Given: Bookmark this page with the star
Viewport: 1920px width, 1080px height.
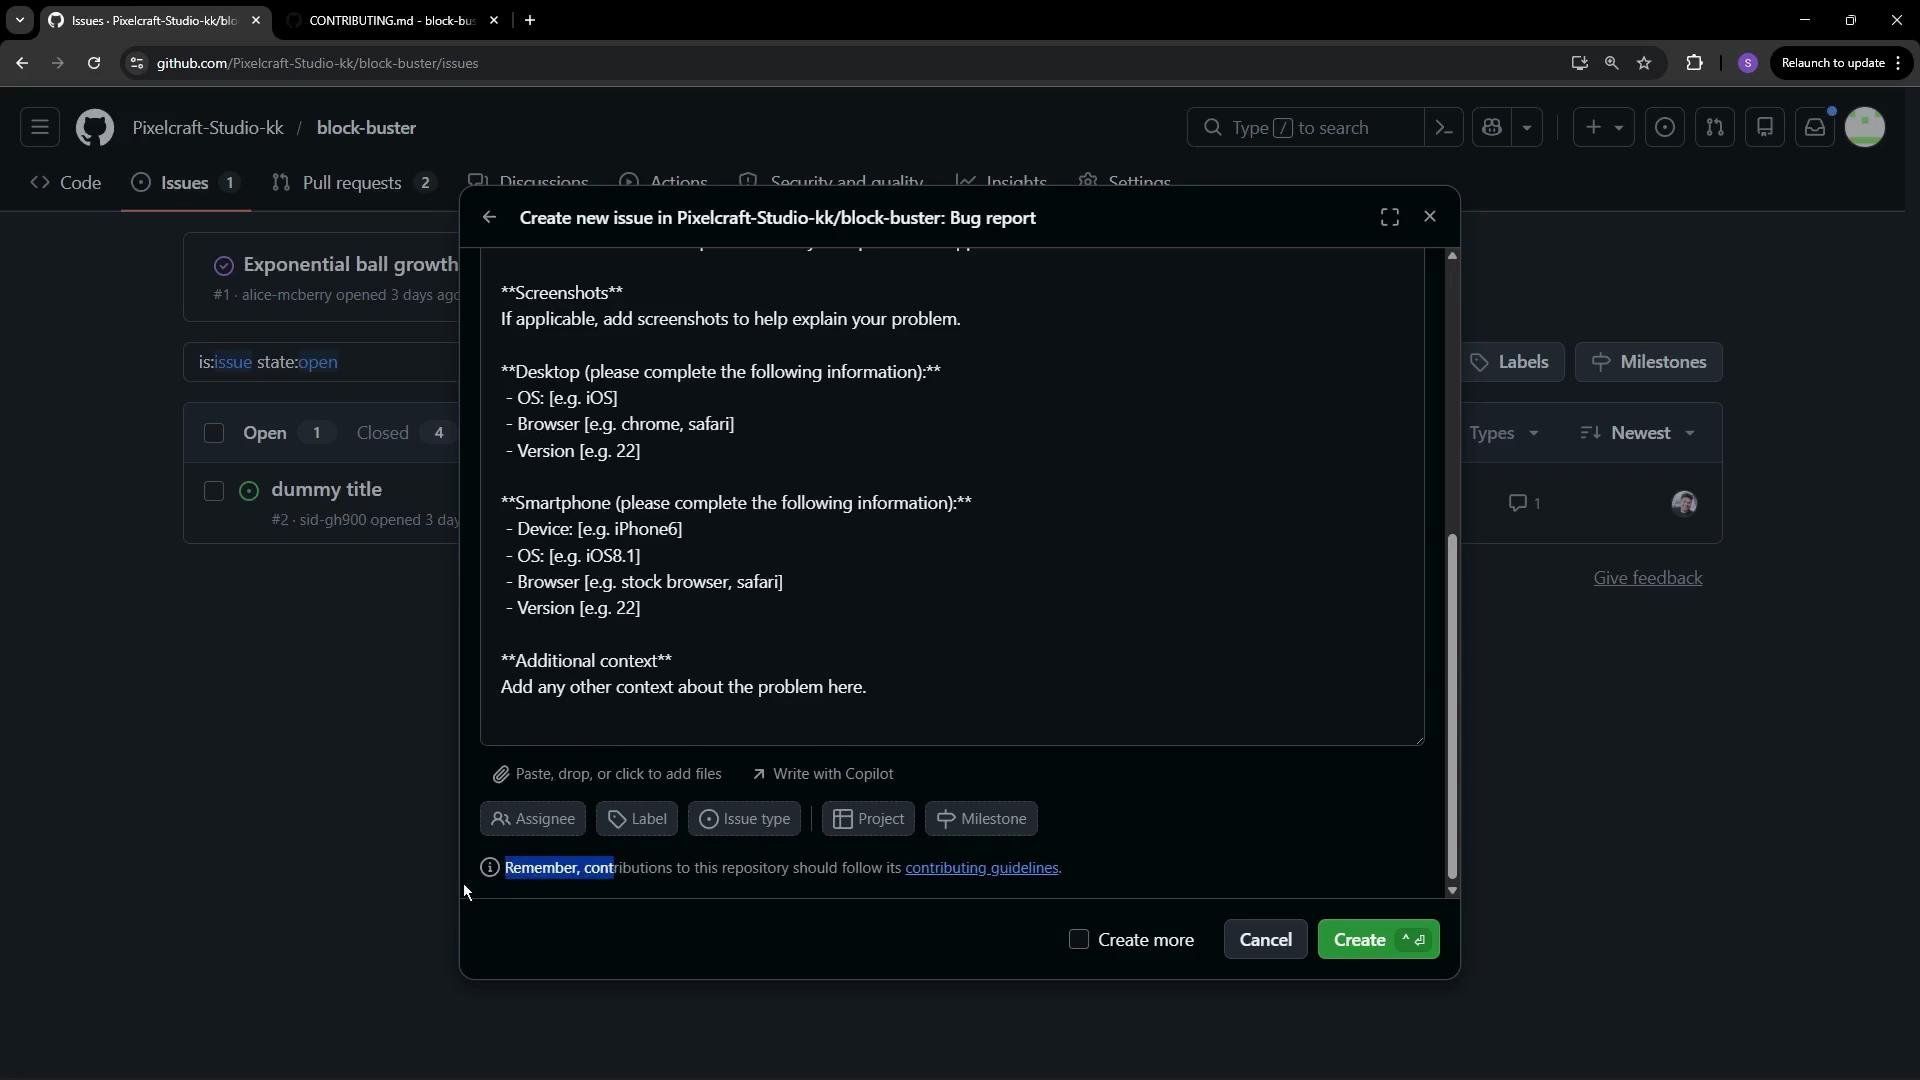Looking at the screenshot, I should tap(1644, 63).
